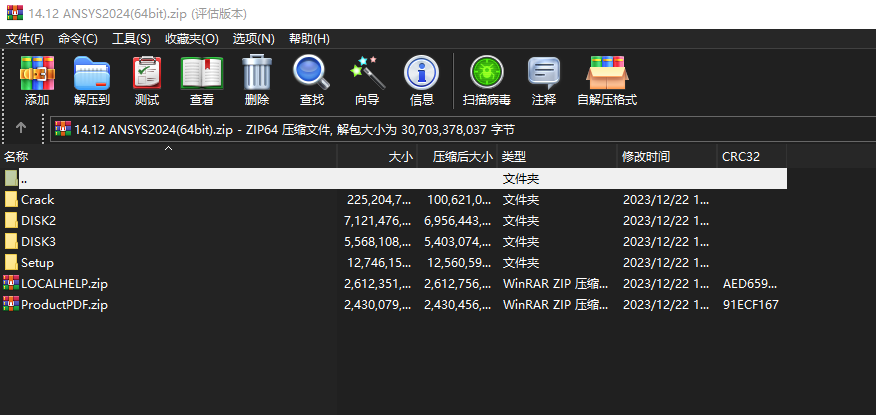Click the Crack folder icon
Viewport: 876px width, 415px height.
[x=11, y=199]
